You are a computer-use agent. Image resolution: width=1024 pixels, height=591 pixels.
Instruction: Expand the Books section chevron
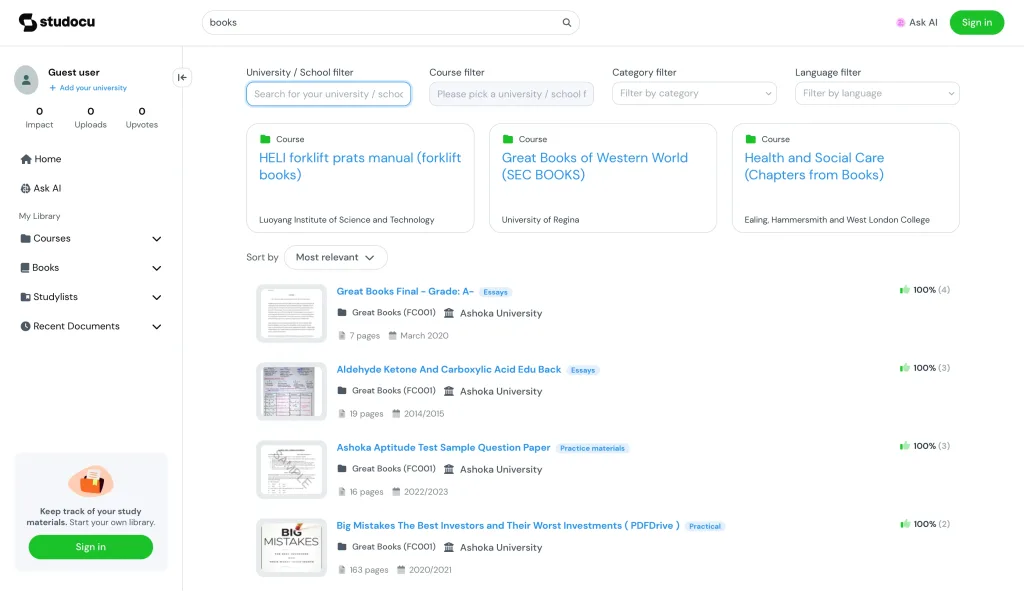pyautogui.click(x=157, y=268)
